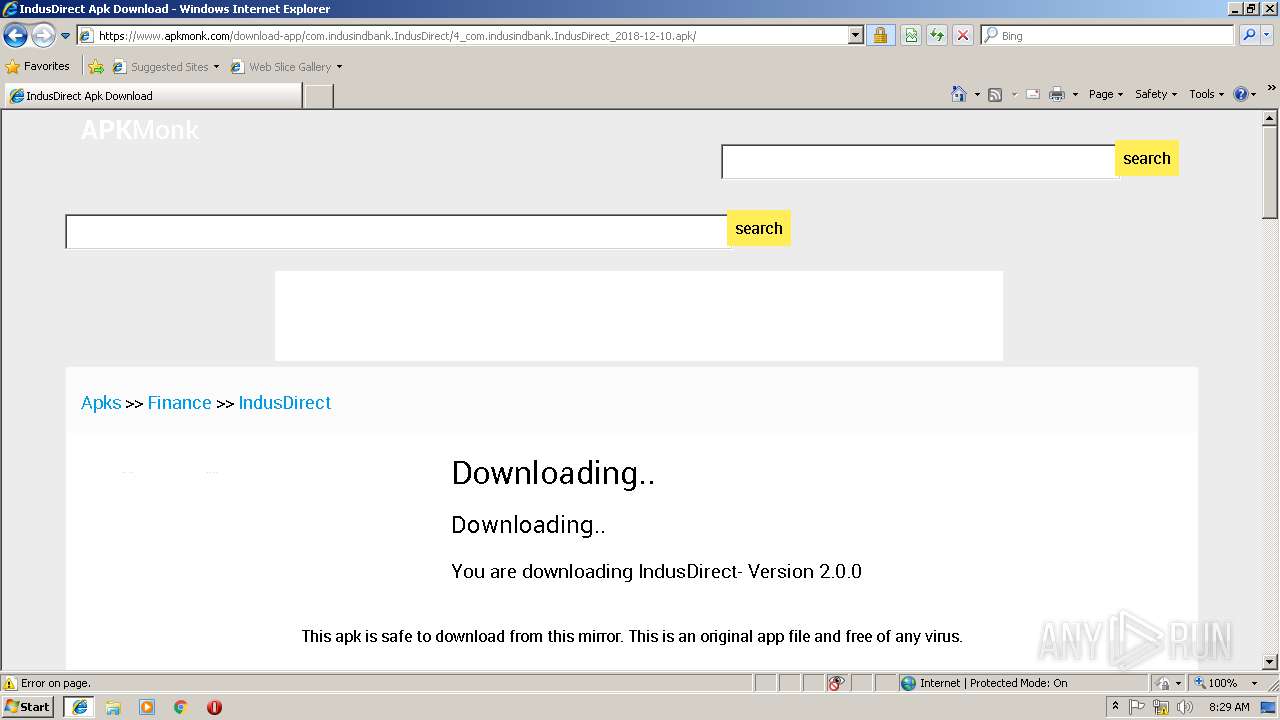Open the Safety menu

(1156, 94)
